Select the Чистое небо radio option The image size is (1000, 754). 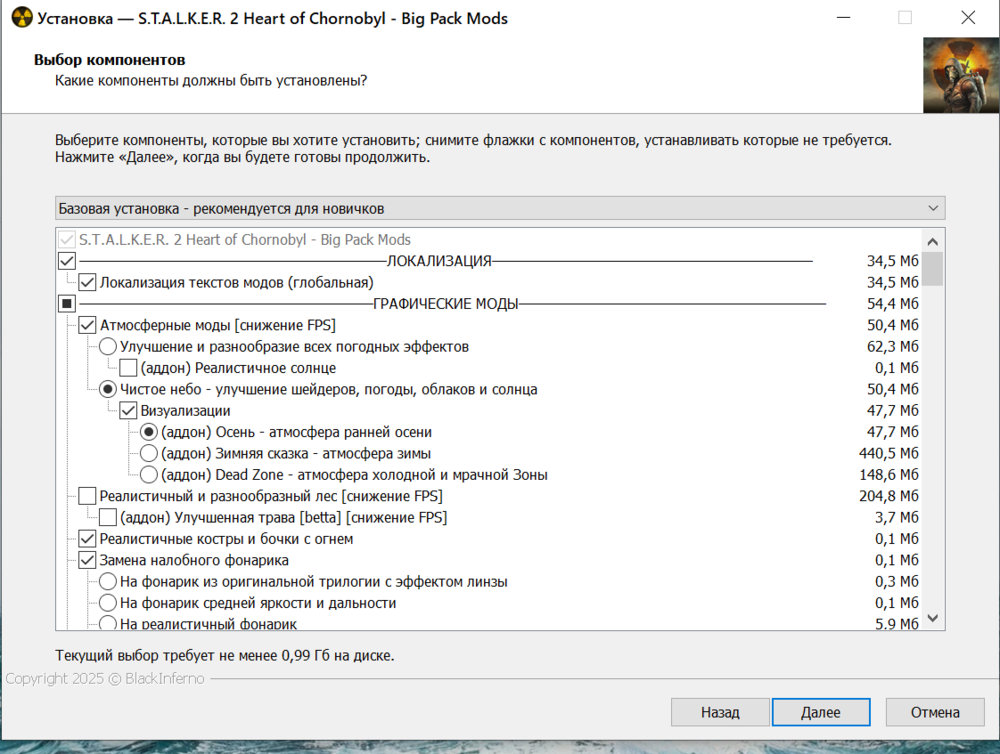[108, 389]
